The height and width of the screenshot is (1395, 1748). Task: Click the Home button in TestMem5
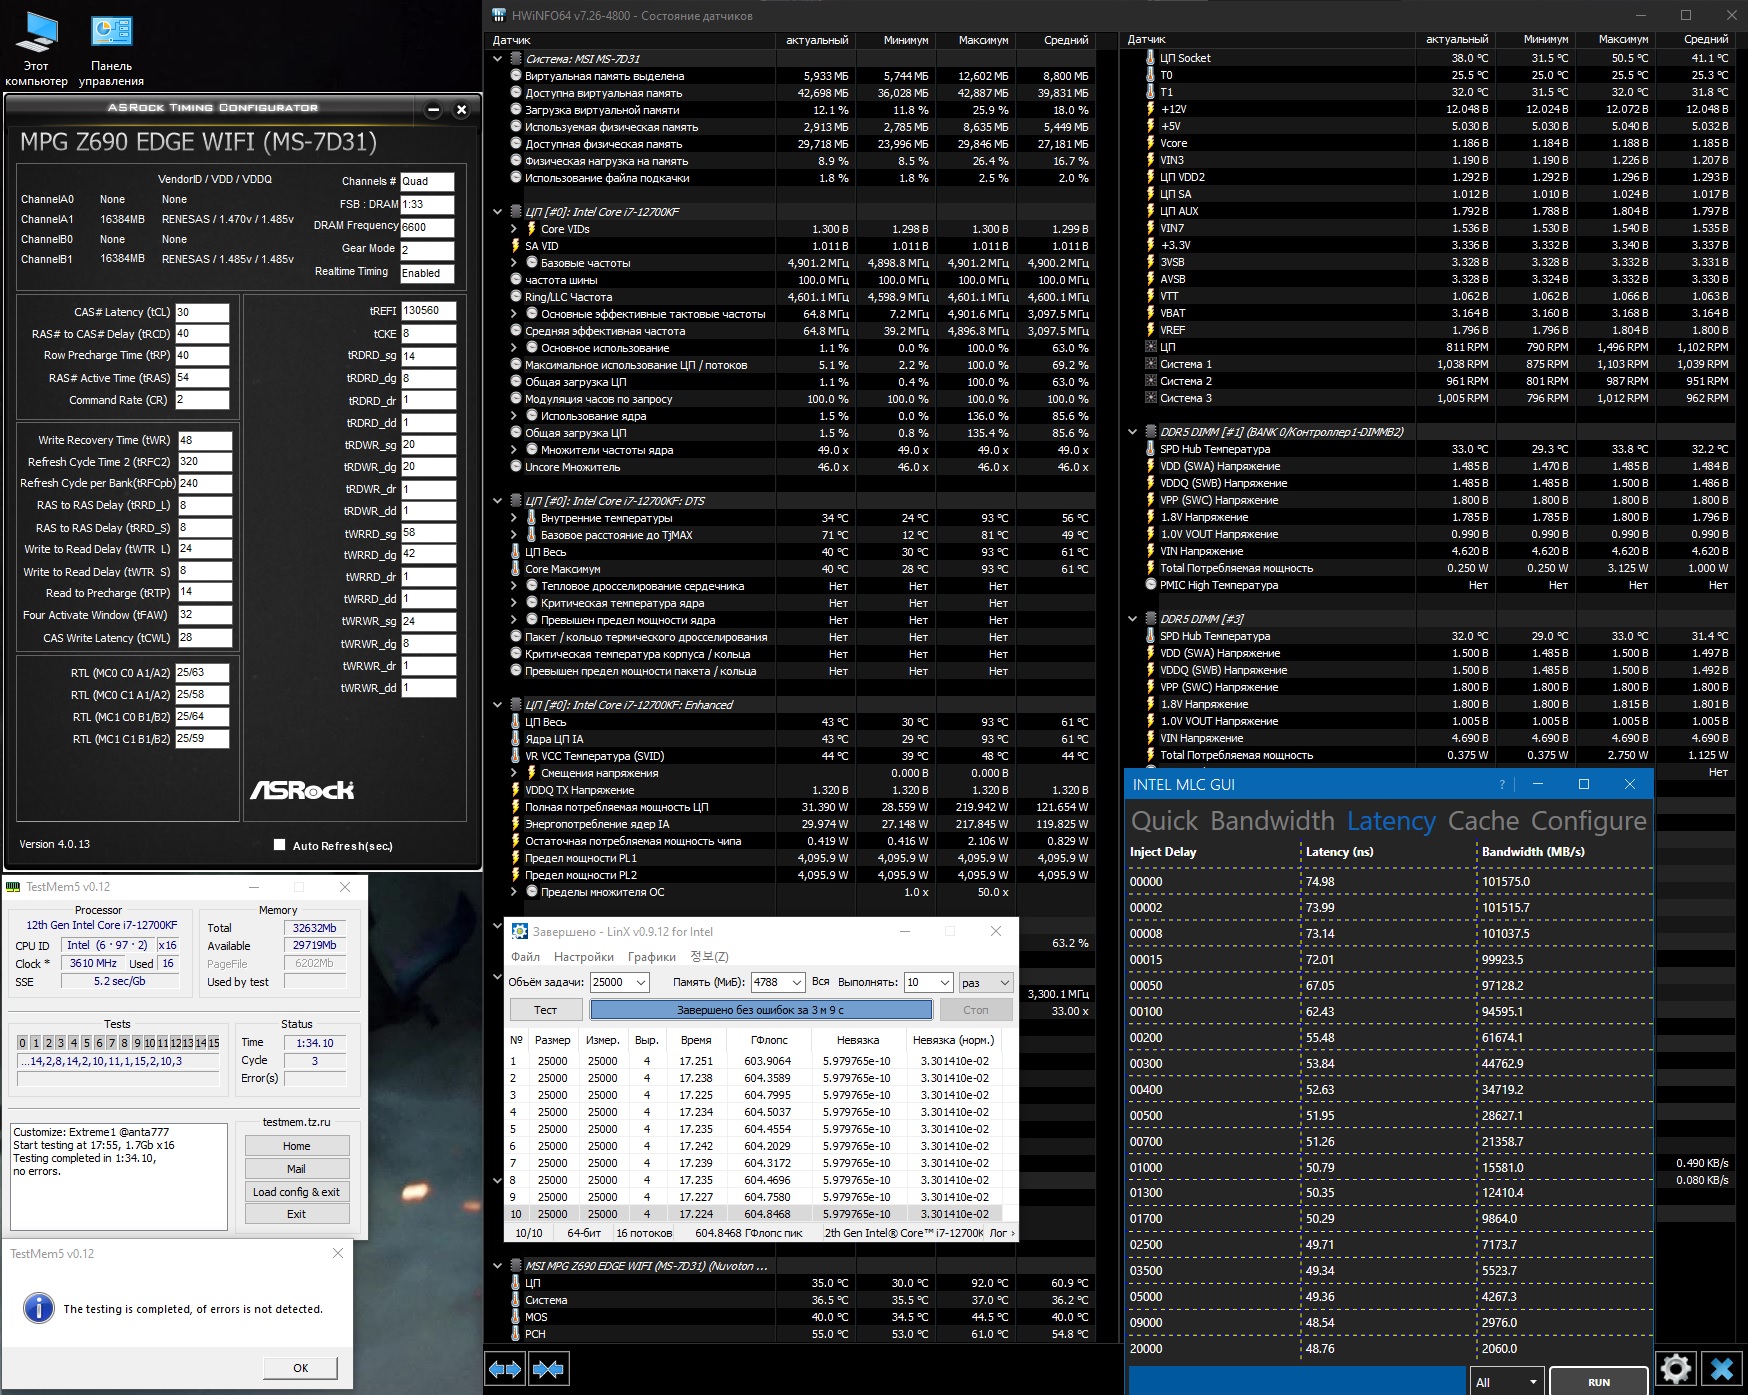(297, 1146)
